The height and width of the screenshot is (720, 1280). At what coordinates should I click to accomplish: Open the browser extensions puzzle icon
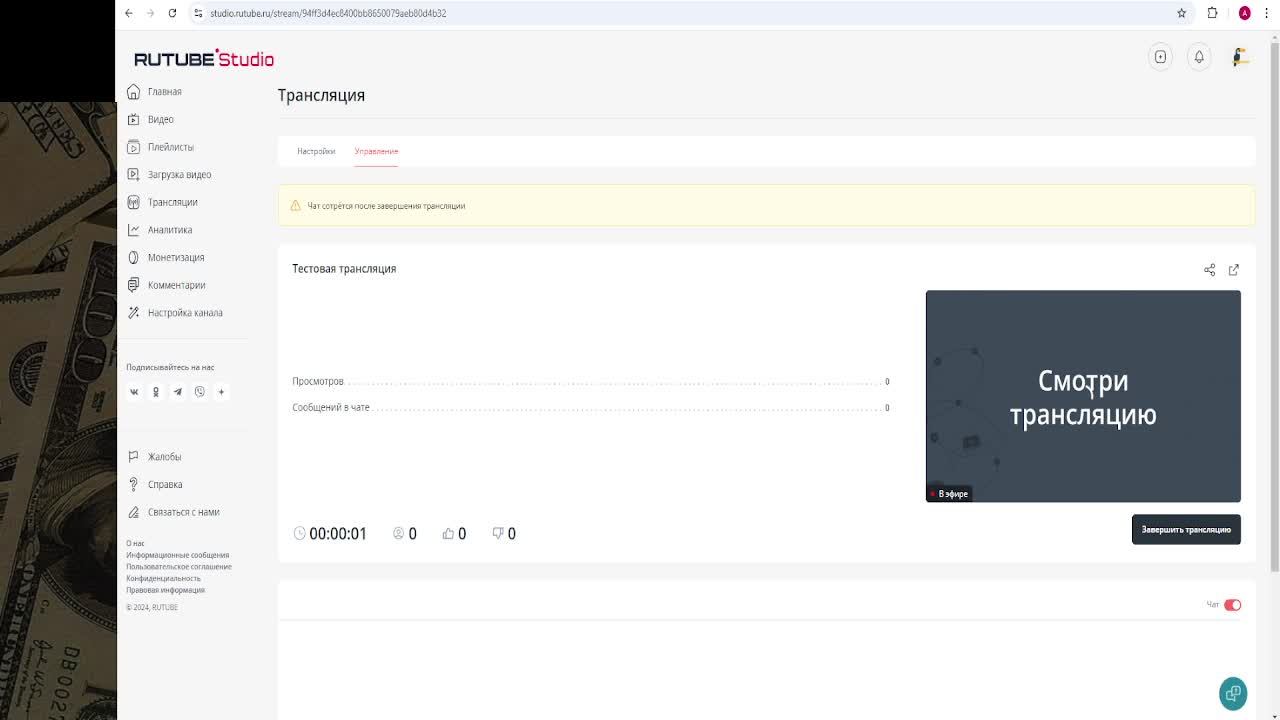click(x=1212, y=13)
